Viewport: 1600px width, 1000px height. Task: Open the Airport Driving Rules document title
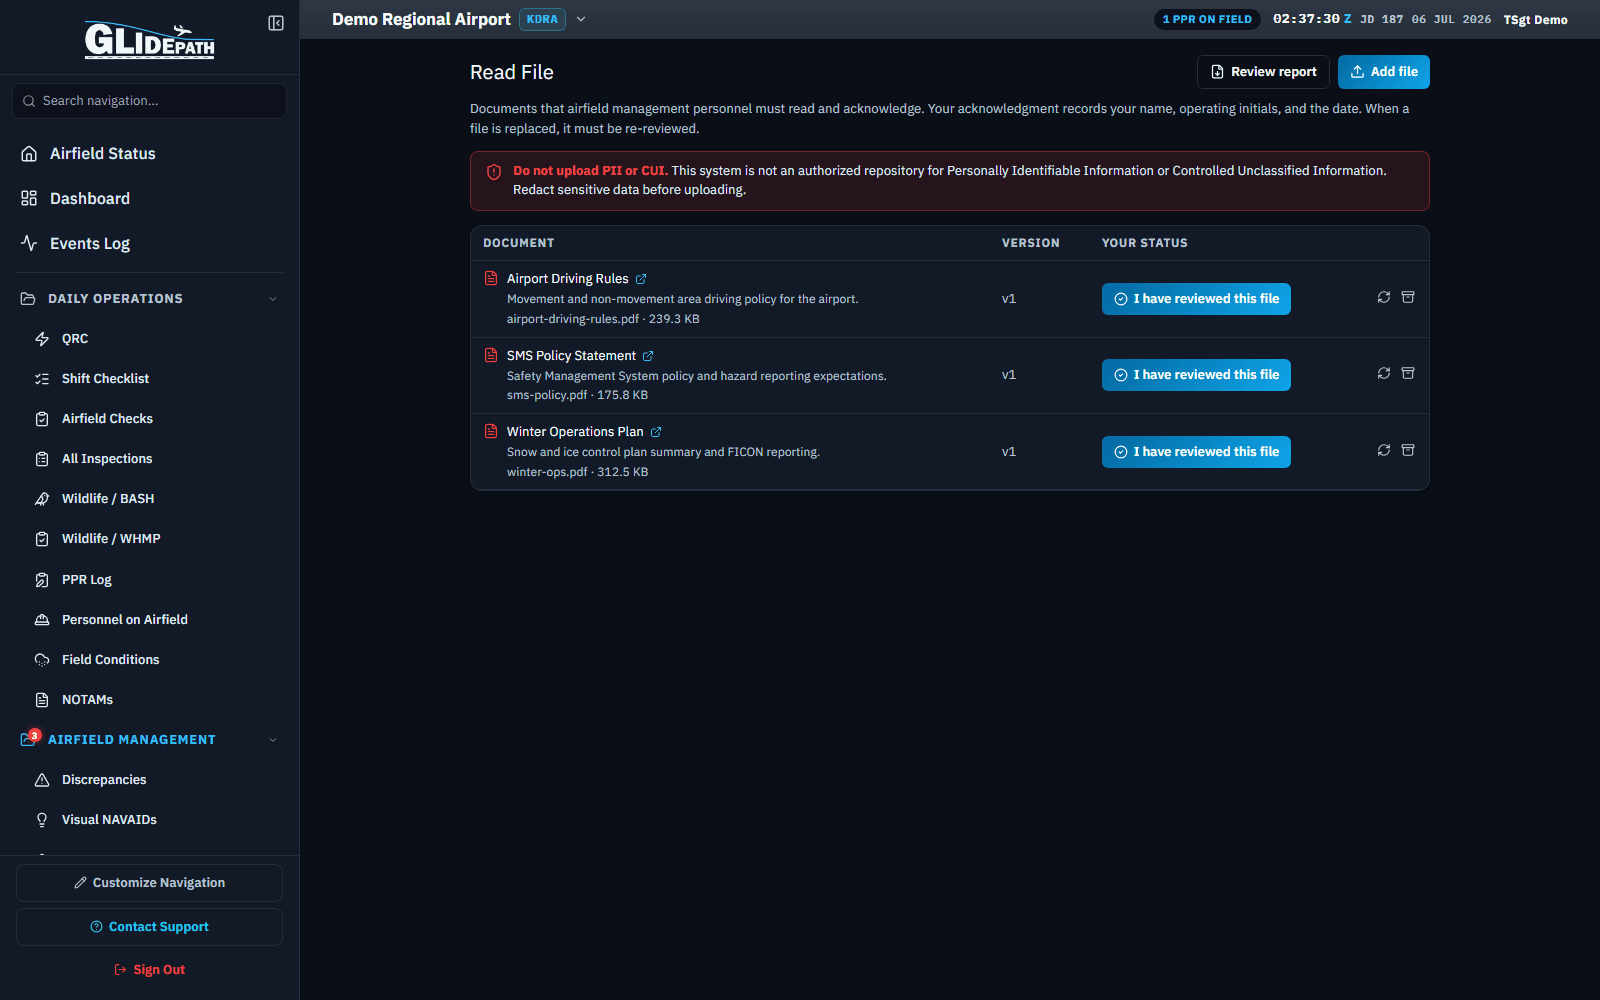(x=567, y=279)
